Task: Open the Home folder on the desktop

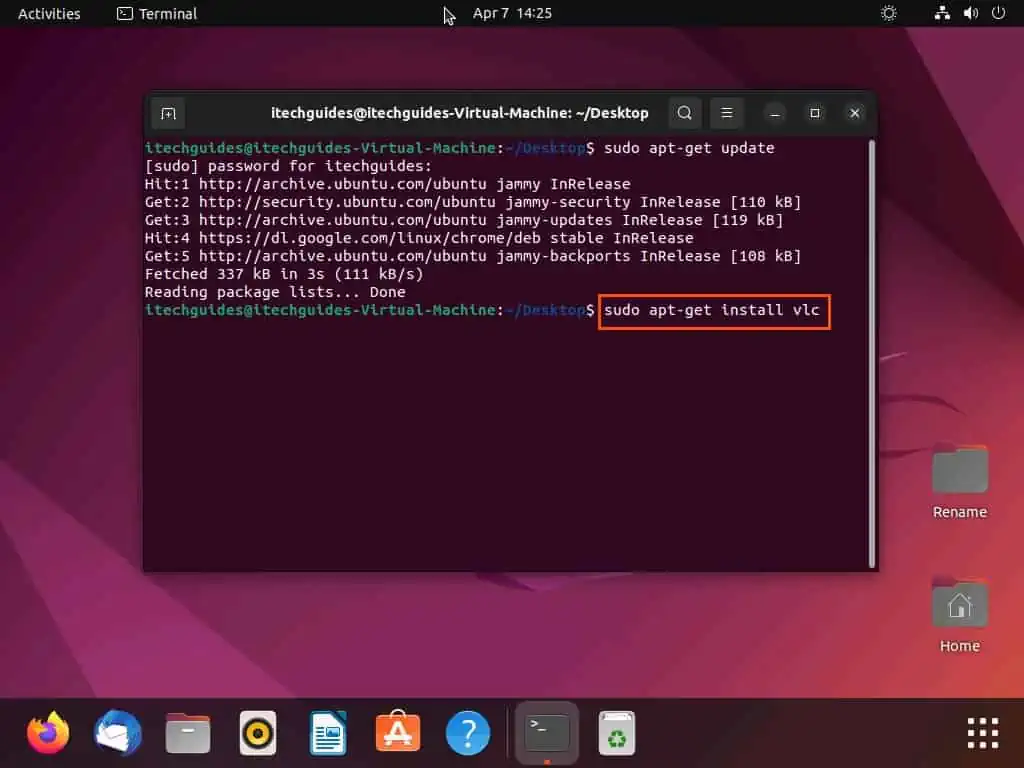Action: pos(959,605)
